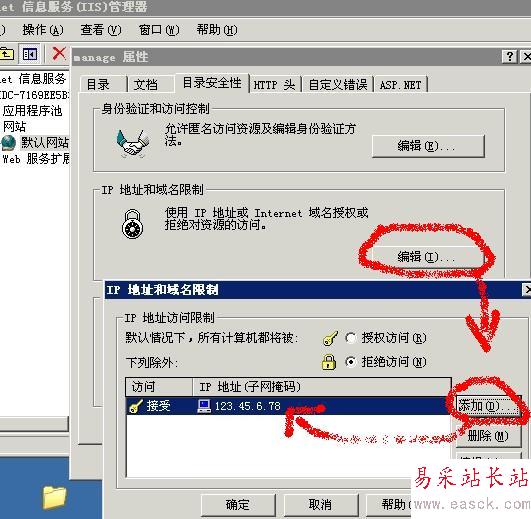This screenshot has height=519, width=531.
Task: Open the 查看(V) menu
Action: (x=101, y=30)
